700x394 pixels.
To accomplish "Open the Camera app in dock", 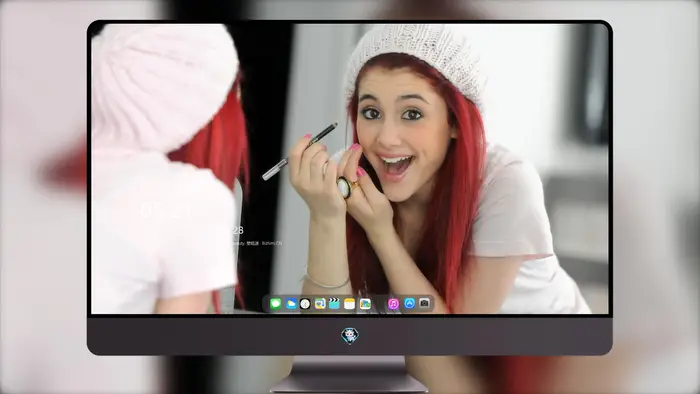I will click(425, 303).
